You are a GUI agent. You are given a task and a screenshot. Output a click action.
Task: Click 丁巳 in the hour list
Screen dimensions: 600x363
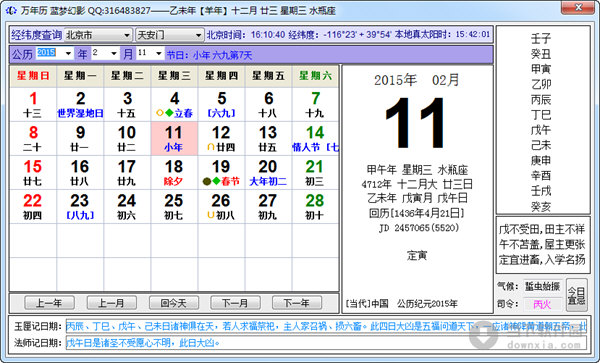coord(541,115)
